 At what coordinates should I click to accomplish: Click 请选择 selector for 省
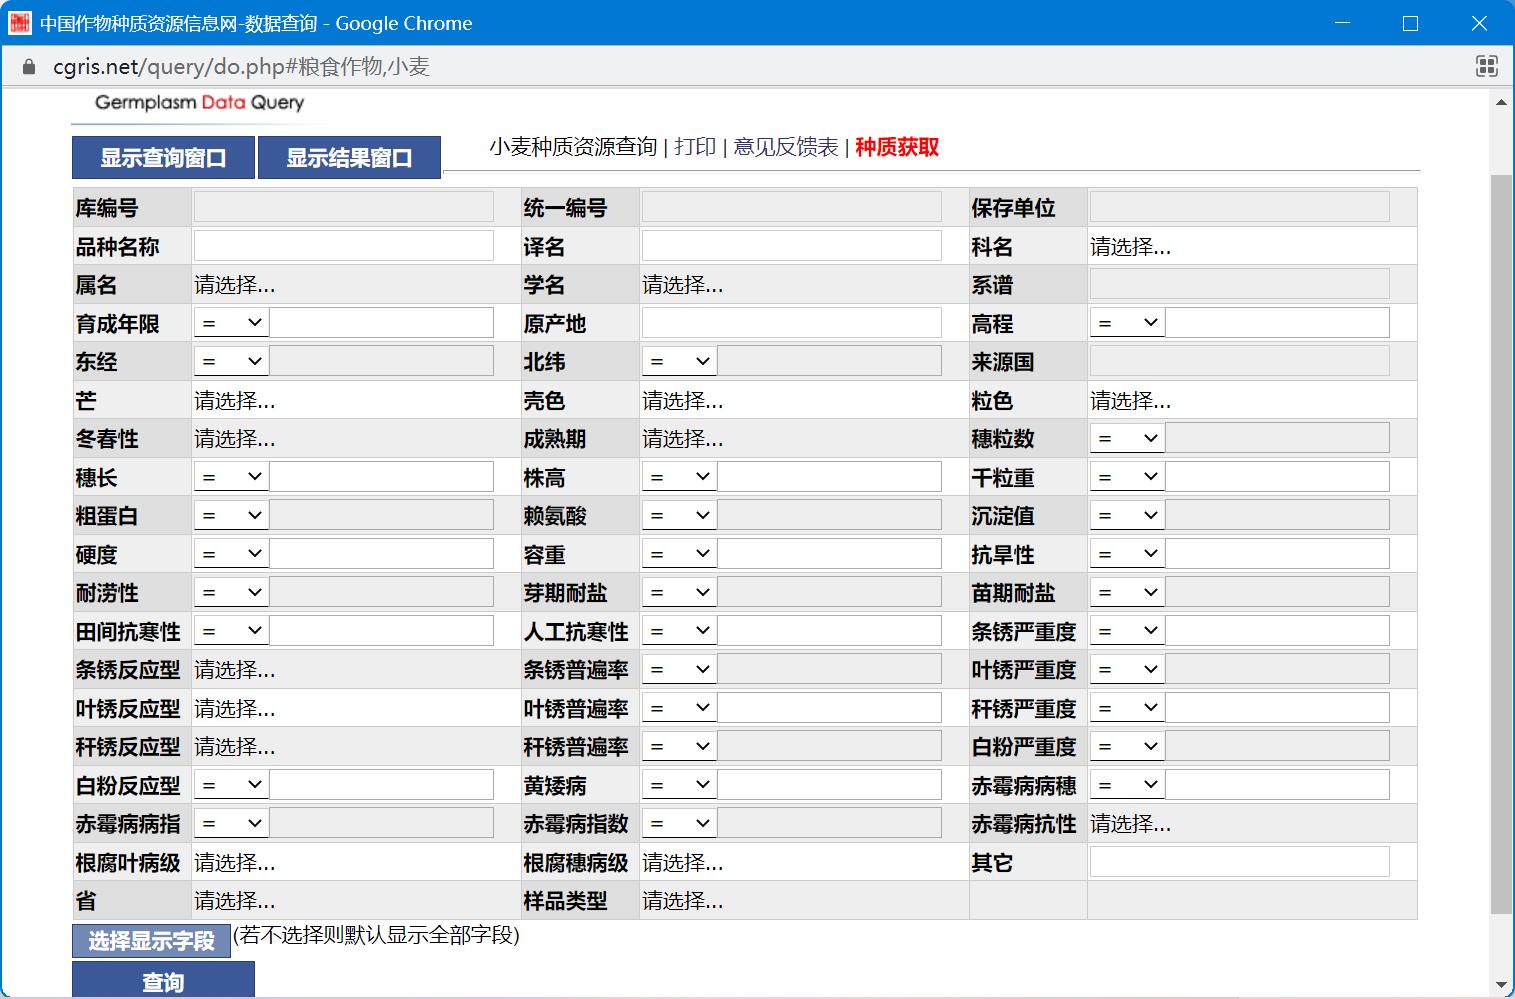[234, 901]
